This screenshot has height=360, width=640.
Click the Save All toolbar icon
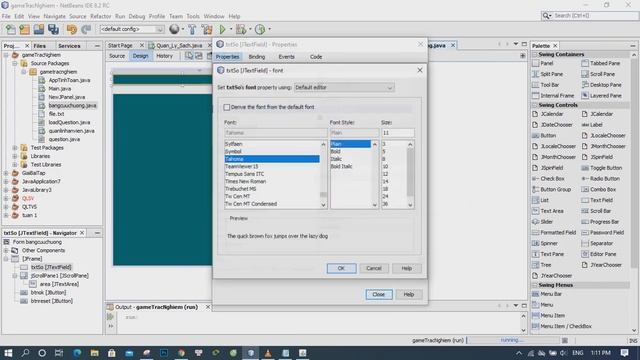(53, 29)
